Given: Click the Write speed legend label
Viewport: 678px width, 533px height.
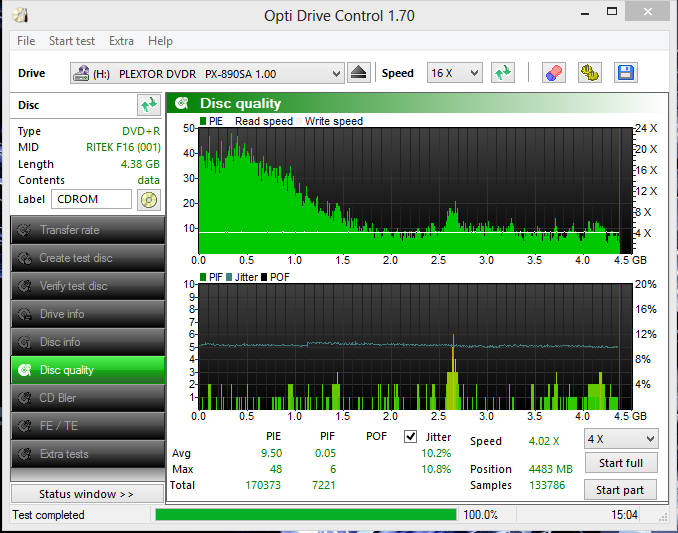Looking at the screenshot, I should click(333, 121).
